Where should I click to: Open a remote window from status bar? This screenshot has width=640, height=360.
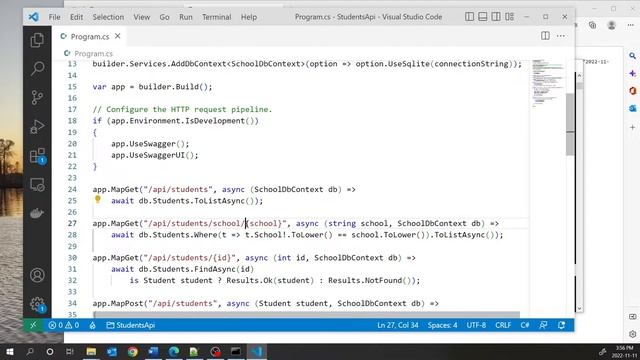click(33, 325)
